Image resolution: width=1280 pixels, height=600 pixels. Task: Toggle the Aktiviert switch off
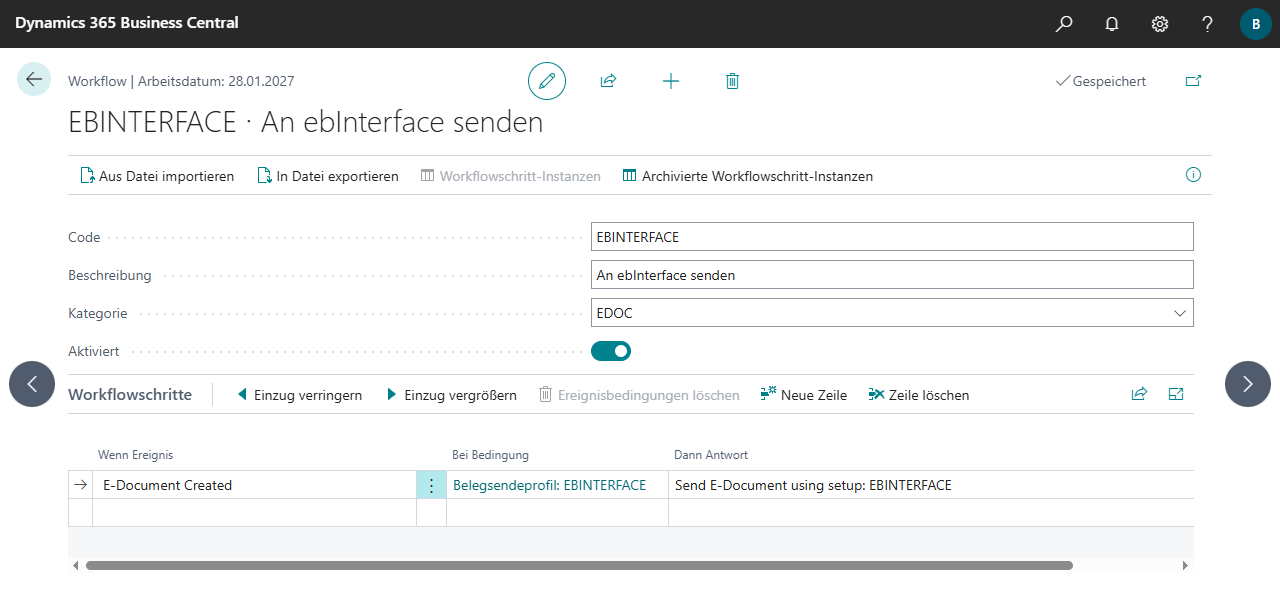[x=611, y=351]
